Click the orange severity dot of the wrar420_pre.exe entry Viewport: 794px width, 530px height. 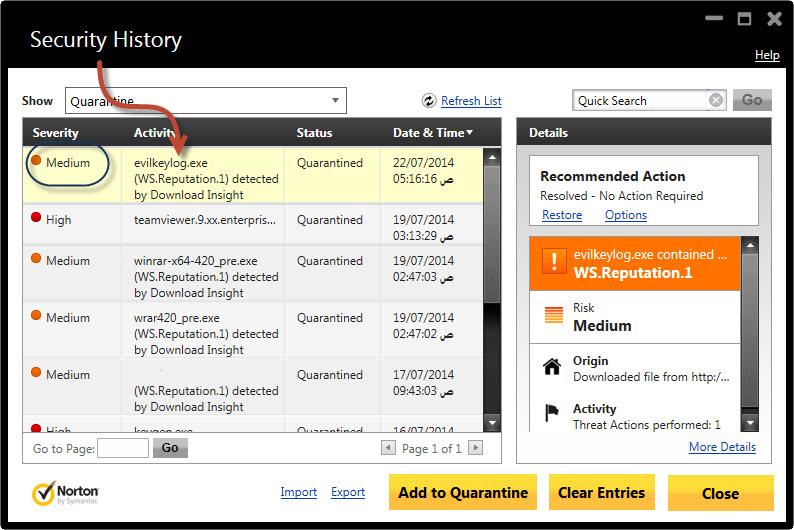(36, 315)
